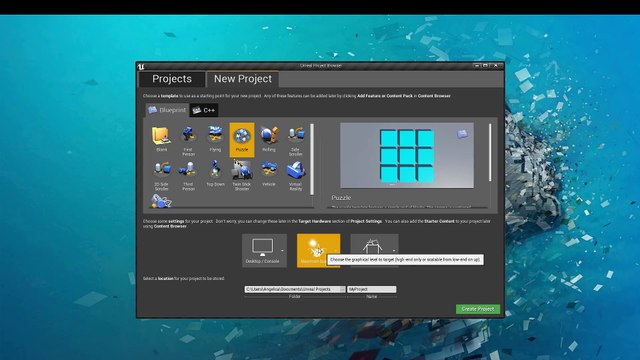Choose the First Person template
The width and height of the screenshot is (640, 360).
click(x=188, y=140)
